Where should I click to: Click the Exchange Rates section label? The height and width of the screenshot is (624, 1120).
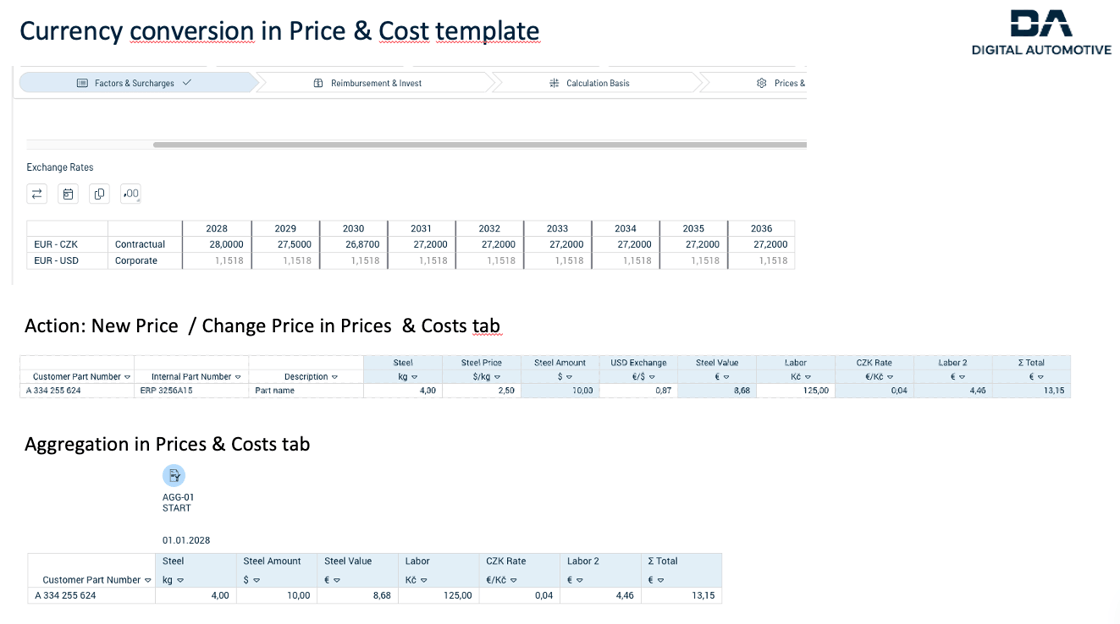point(60,167)
